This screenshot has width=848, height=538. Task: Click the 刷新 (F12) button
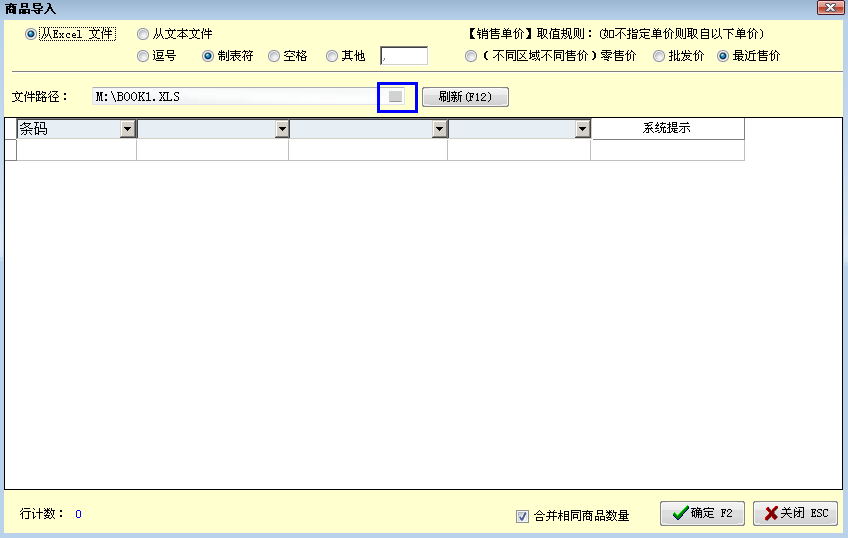click(465, 97)
